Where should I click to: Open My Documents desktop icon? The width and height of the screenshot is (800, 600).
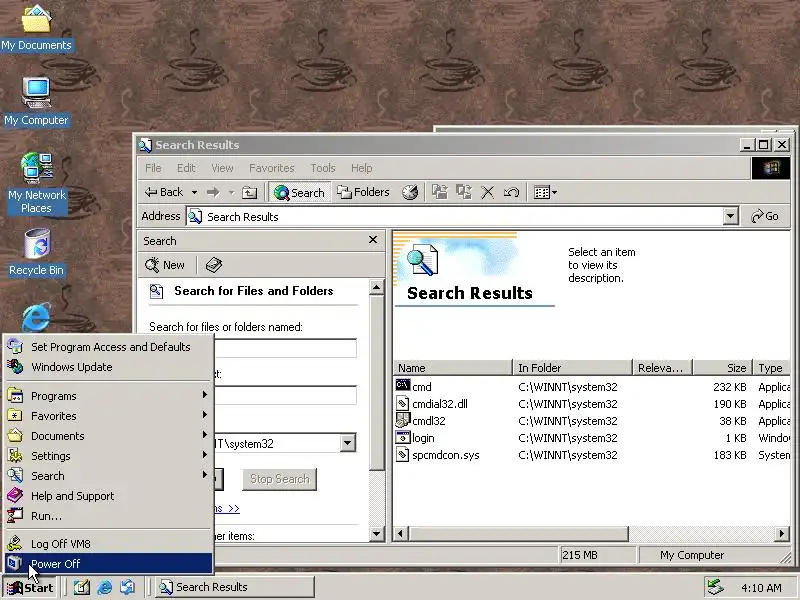36,27
